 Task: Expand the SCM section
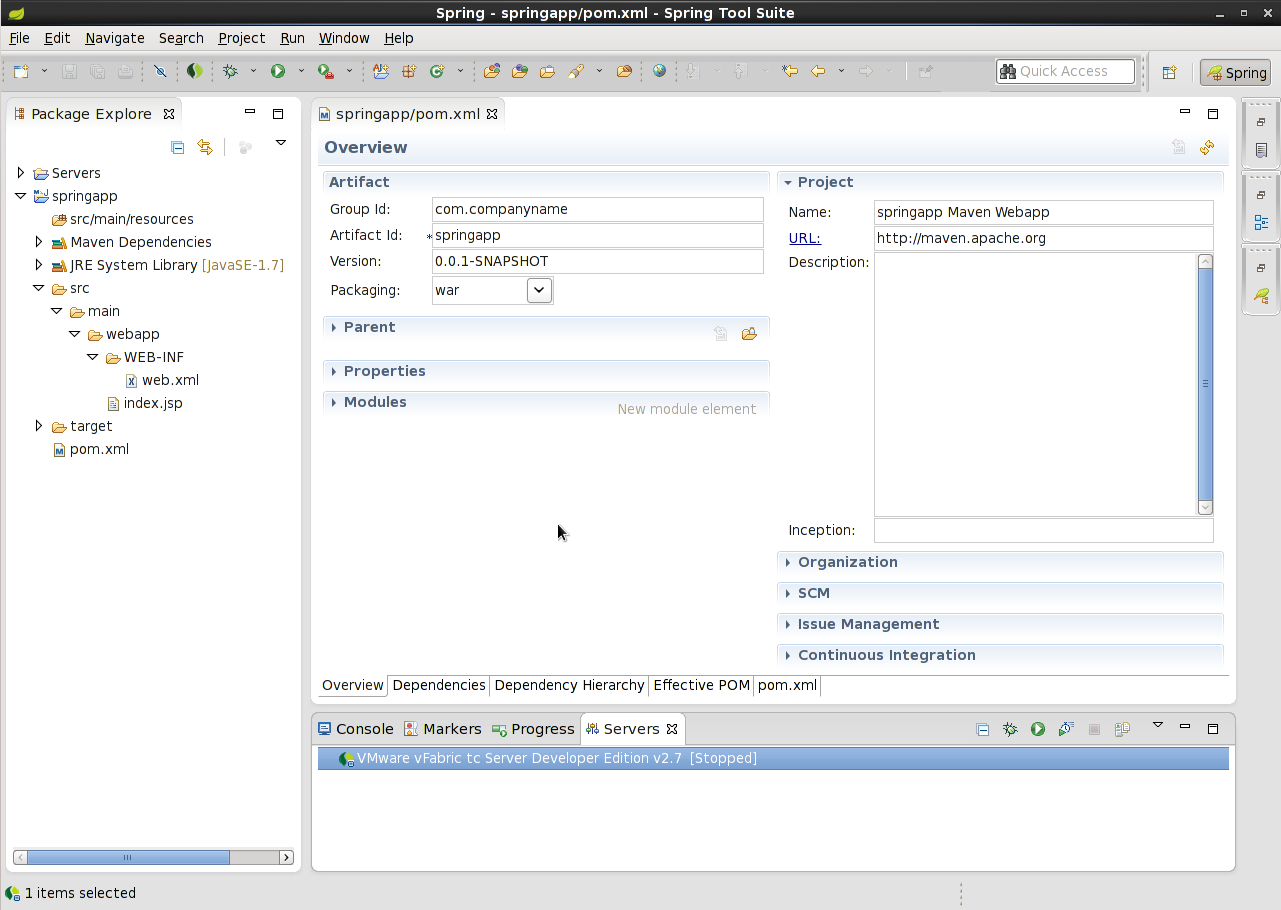tap(788, 593)
